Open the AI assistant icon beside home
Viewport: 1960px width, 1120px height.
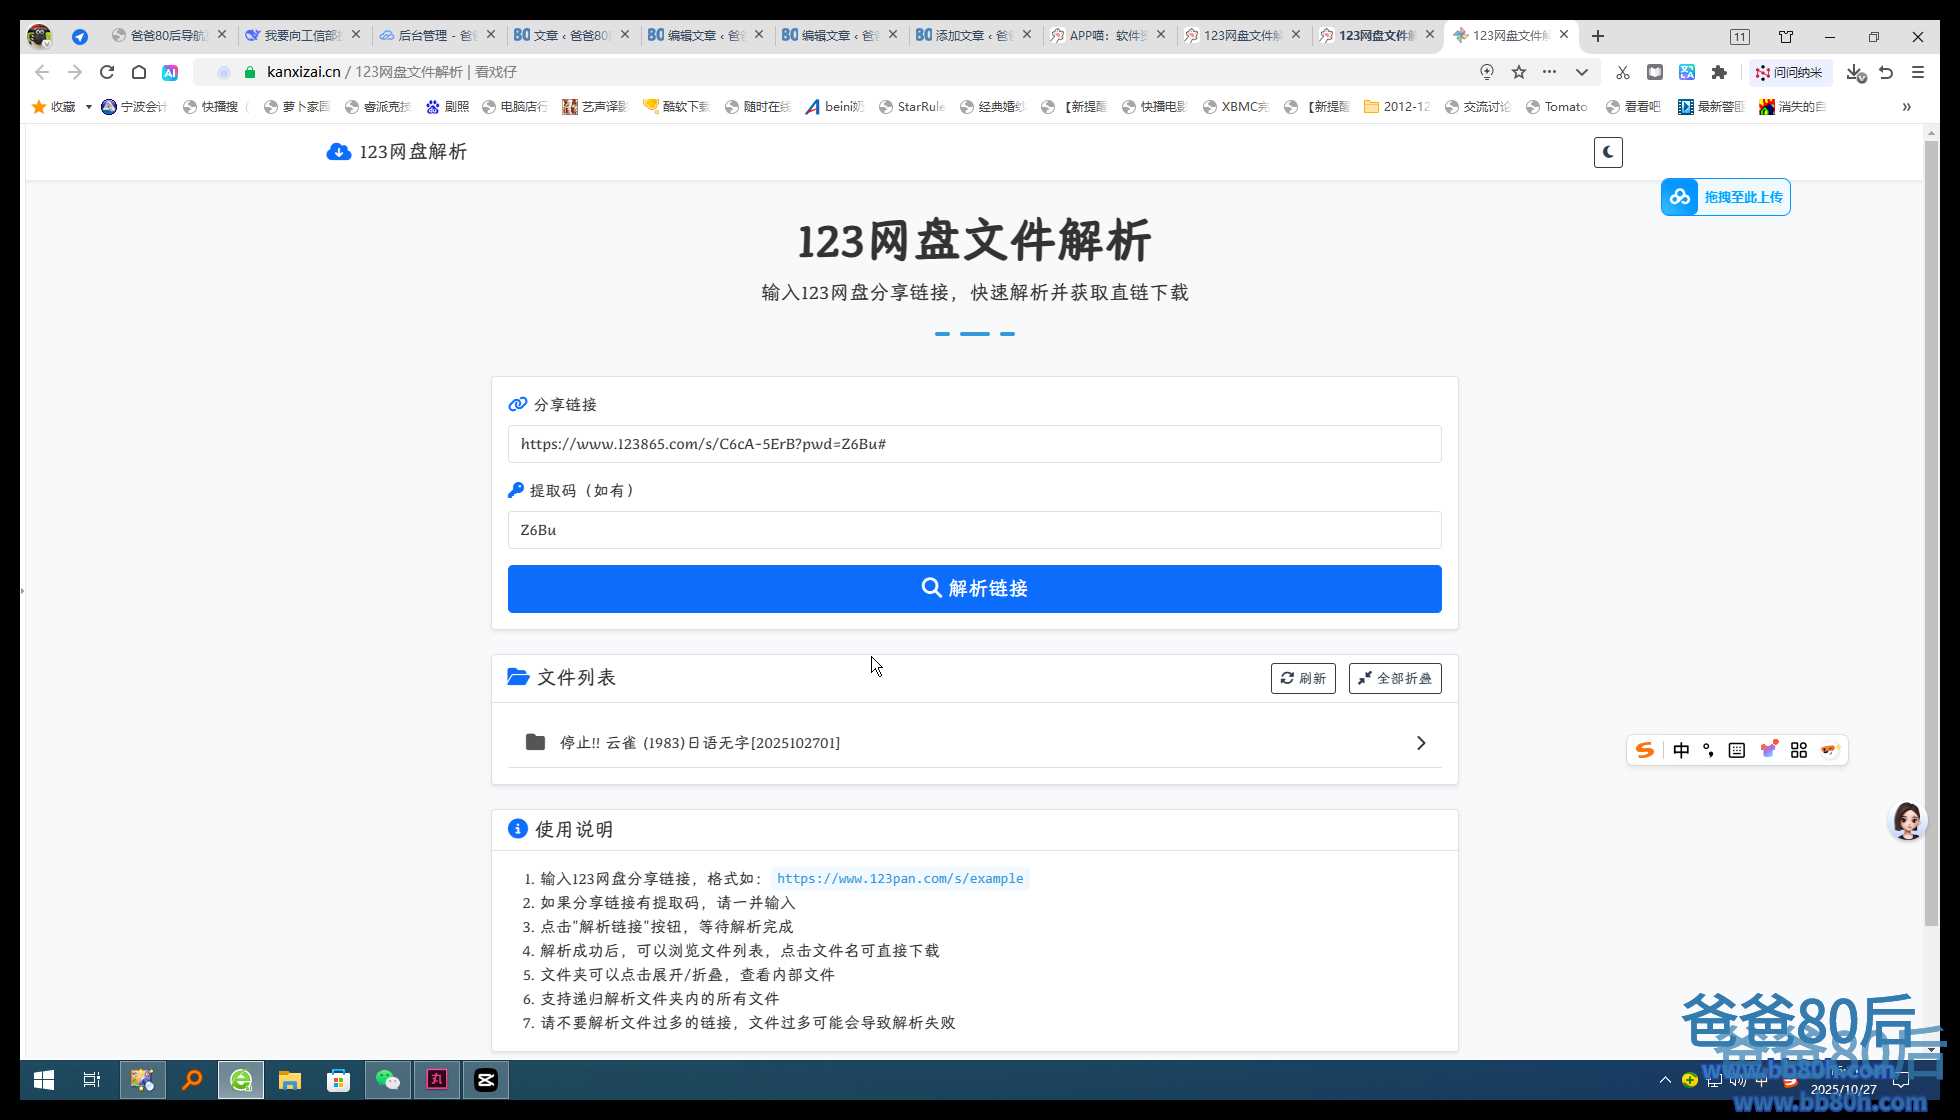[170, 72]
